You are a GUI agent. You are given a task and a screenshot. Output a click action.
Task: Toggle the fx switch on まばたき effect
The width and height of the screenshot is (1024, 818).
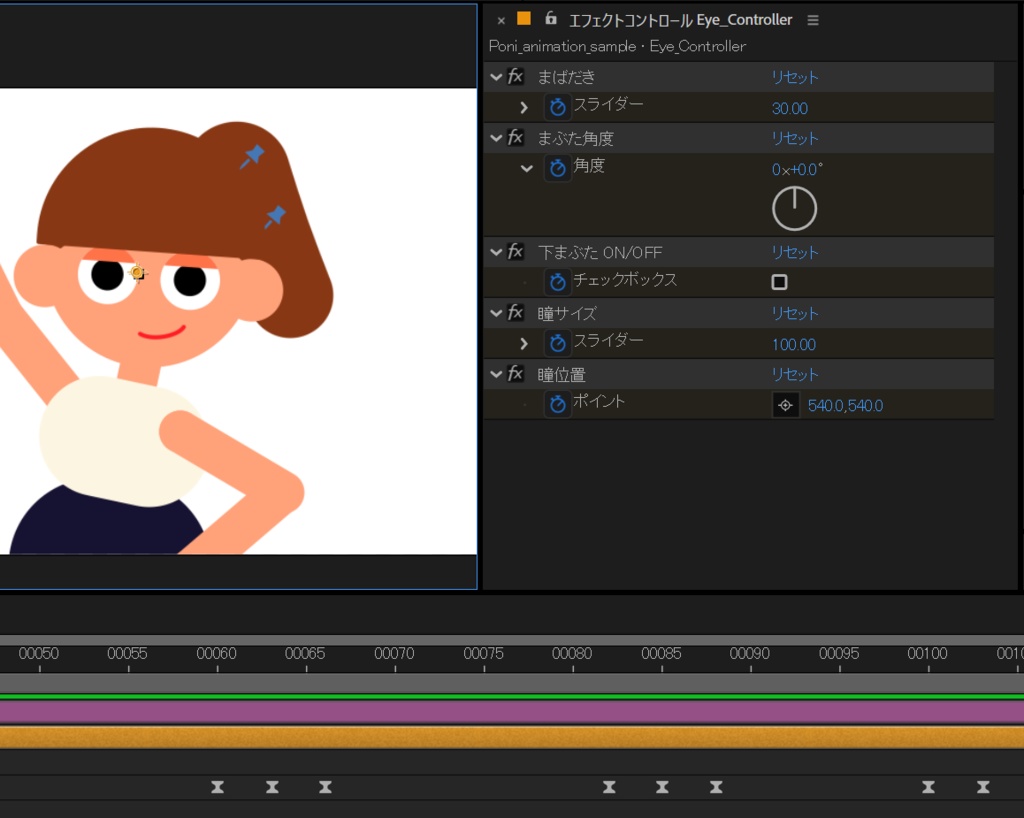[x=514, y=76]
